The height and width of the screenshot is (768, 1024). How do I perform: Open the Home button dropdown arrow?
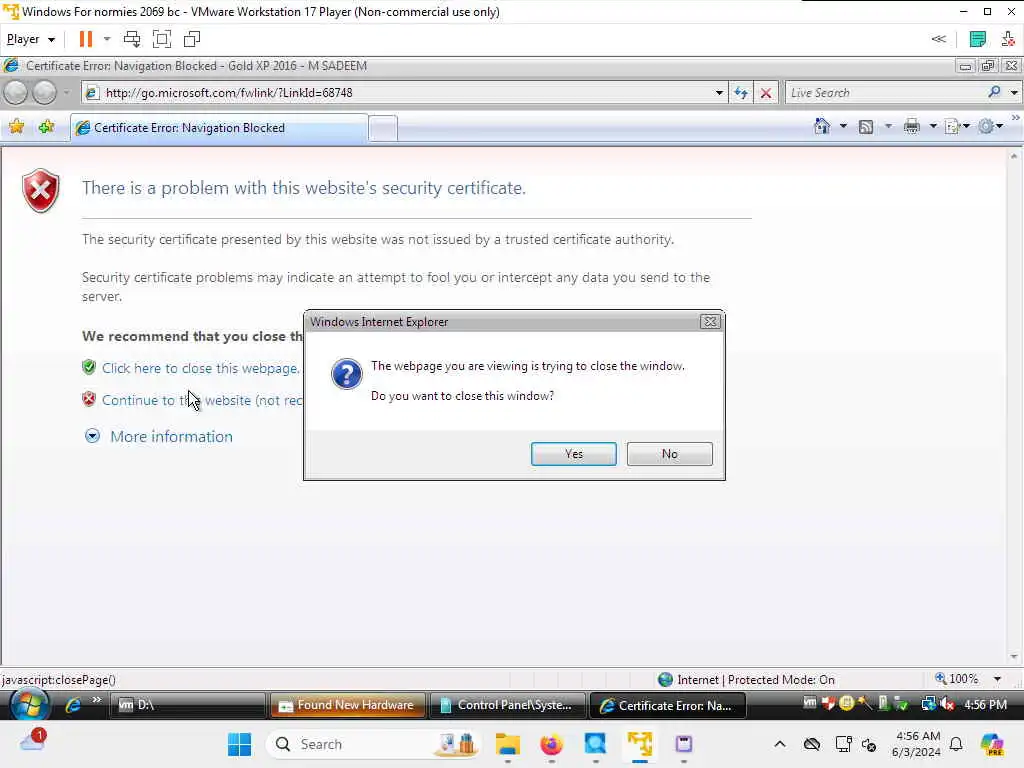[843, 126]
